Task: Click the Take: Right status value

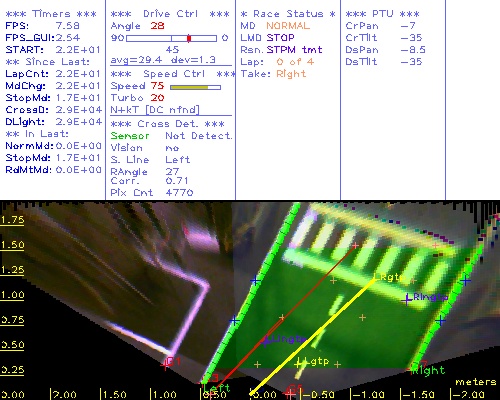Action: pos(291,74)
